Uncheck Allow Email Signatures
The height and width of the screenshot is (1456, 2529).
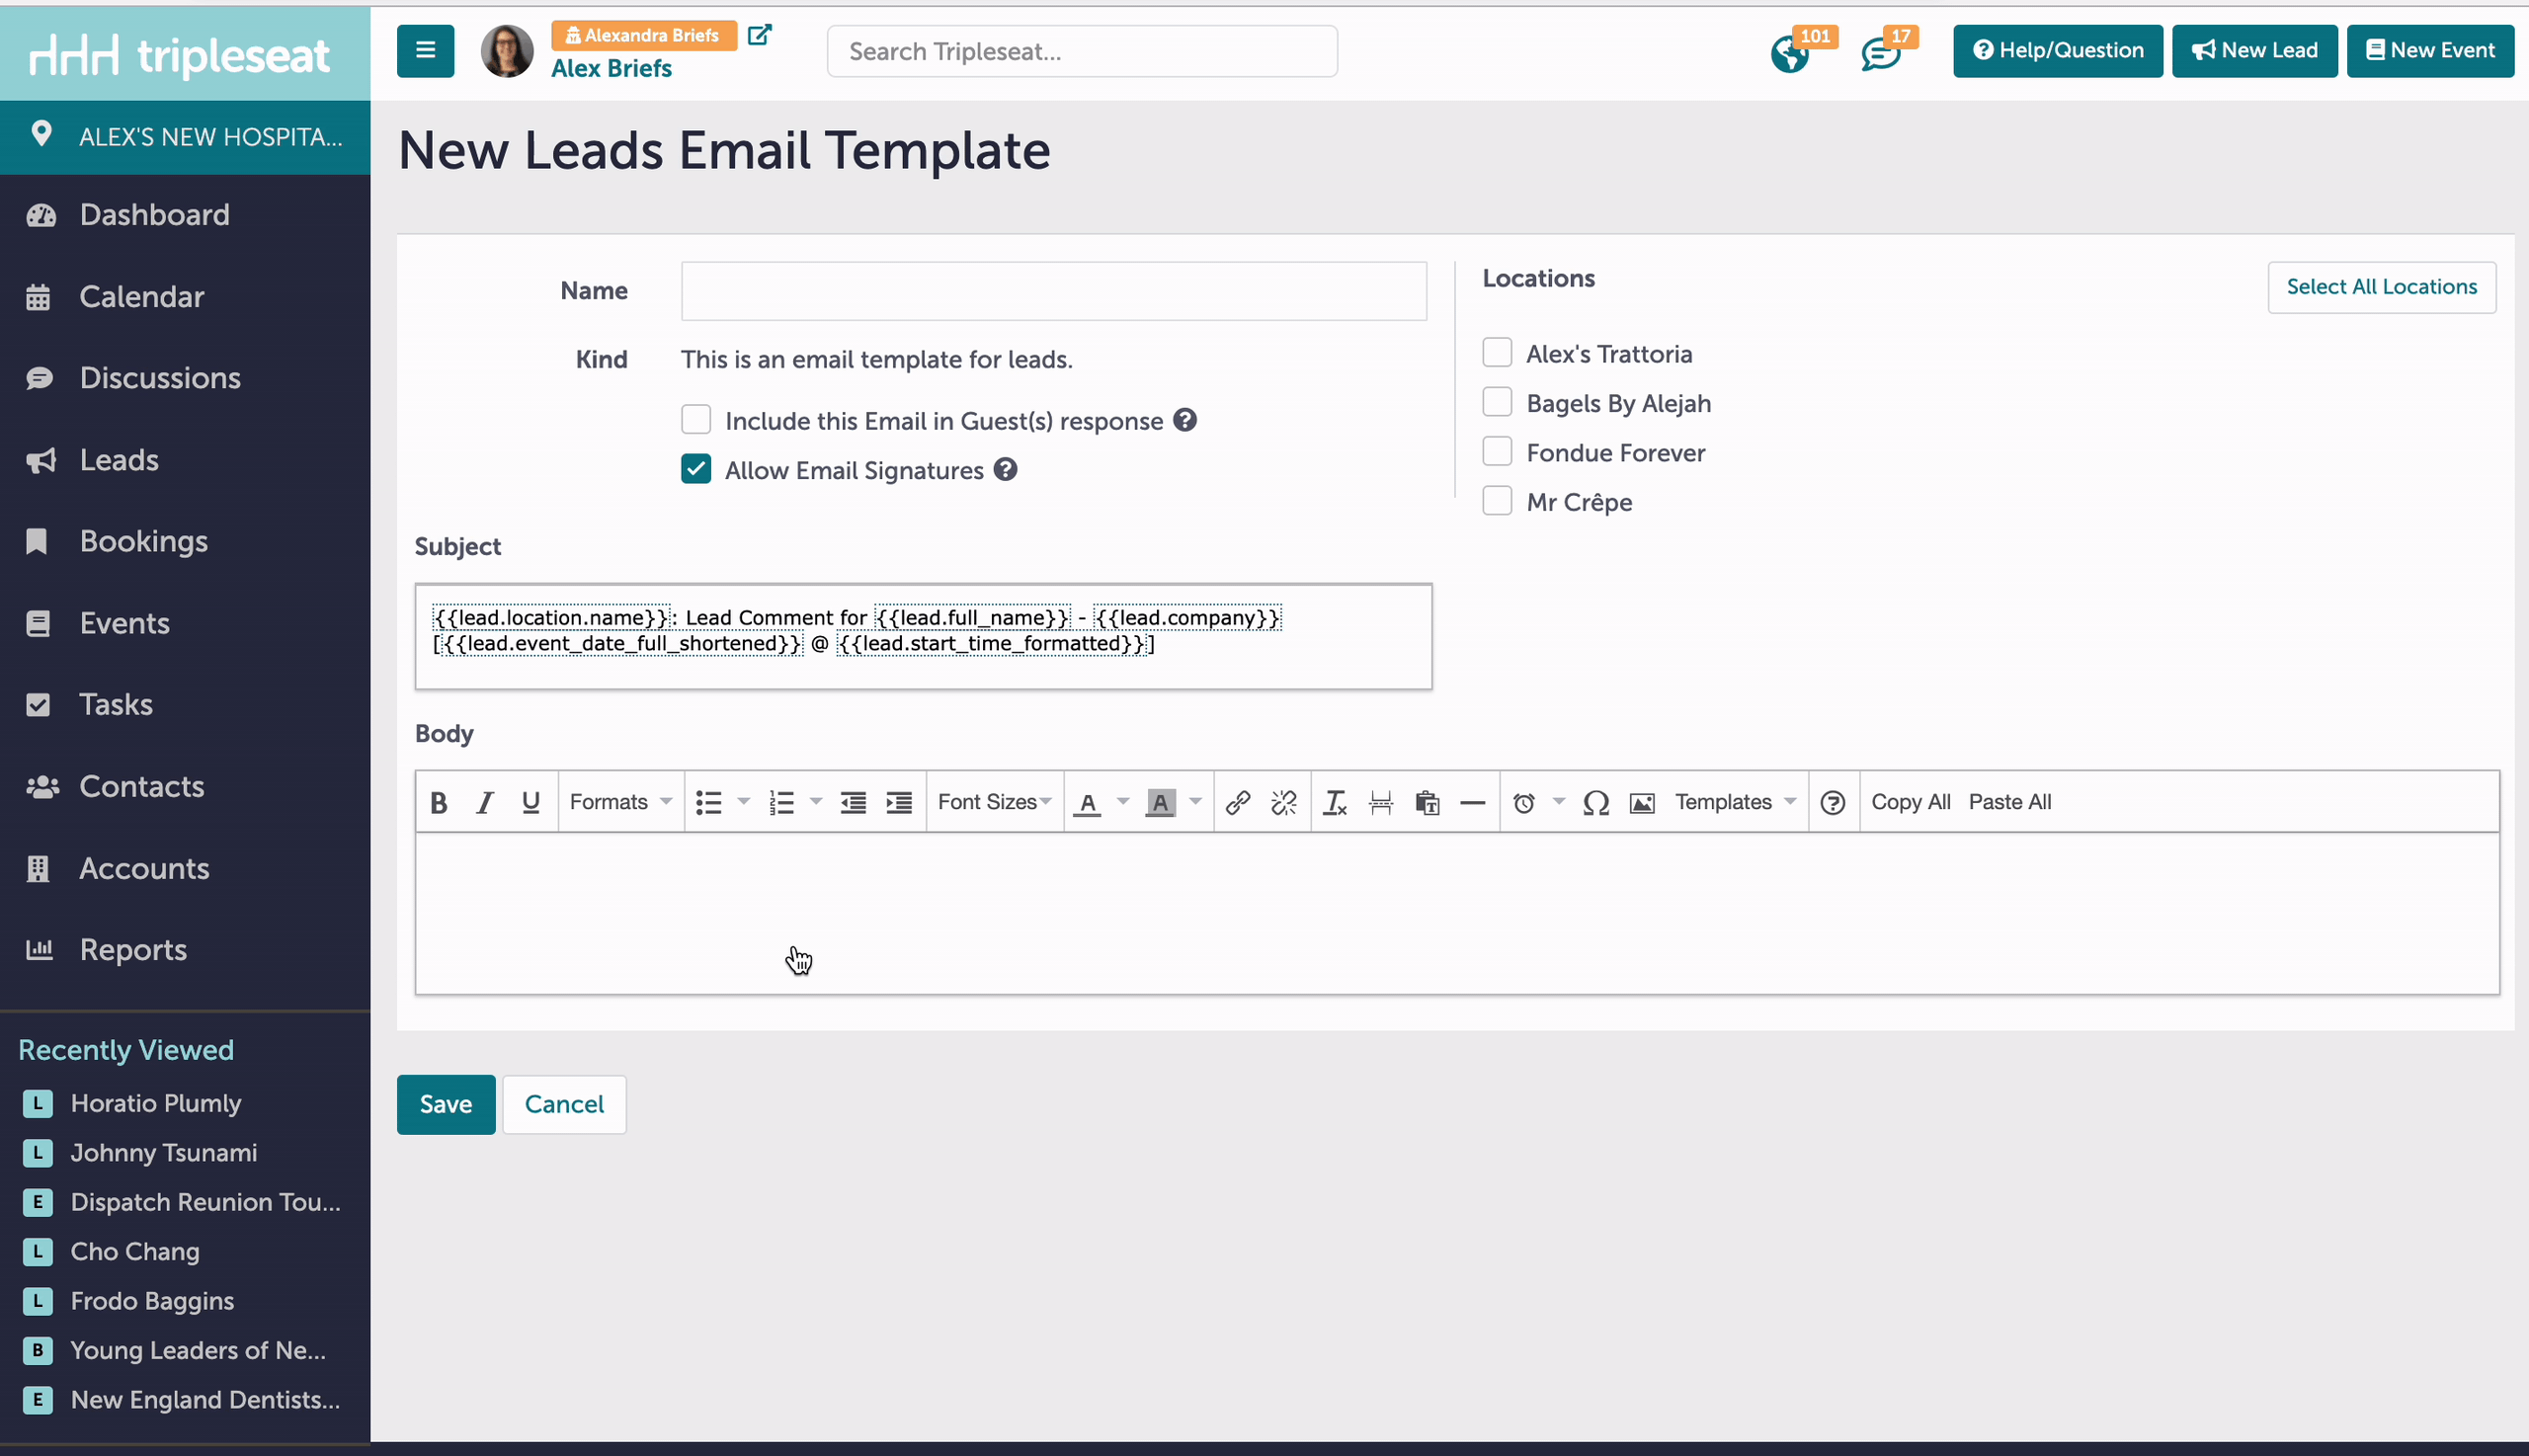696,470
